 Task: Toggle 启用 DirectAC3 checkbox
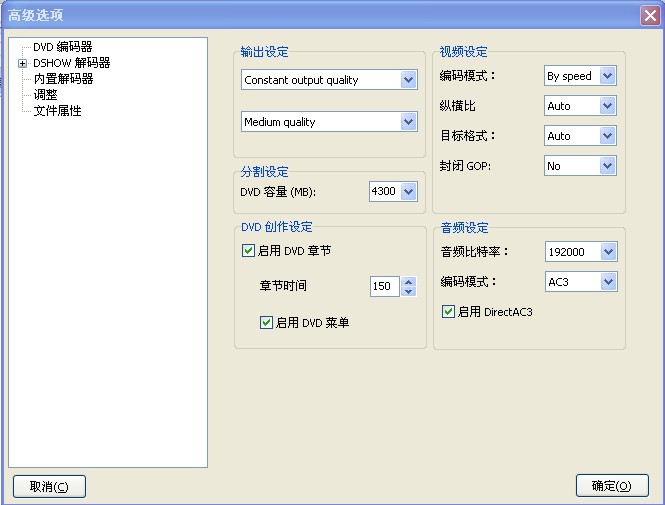point(448,312)
